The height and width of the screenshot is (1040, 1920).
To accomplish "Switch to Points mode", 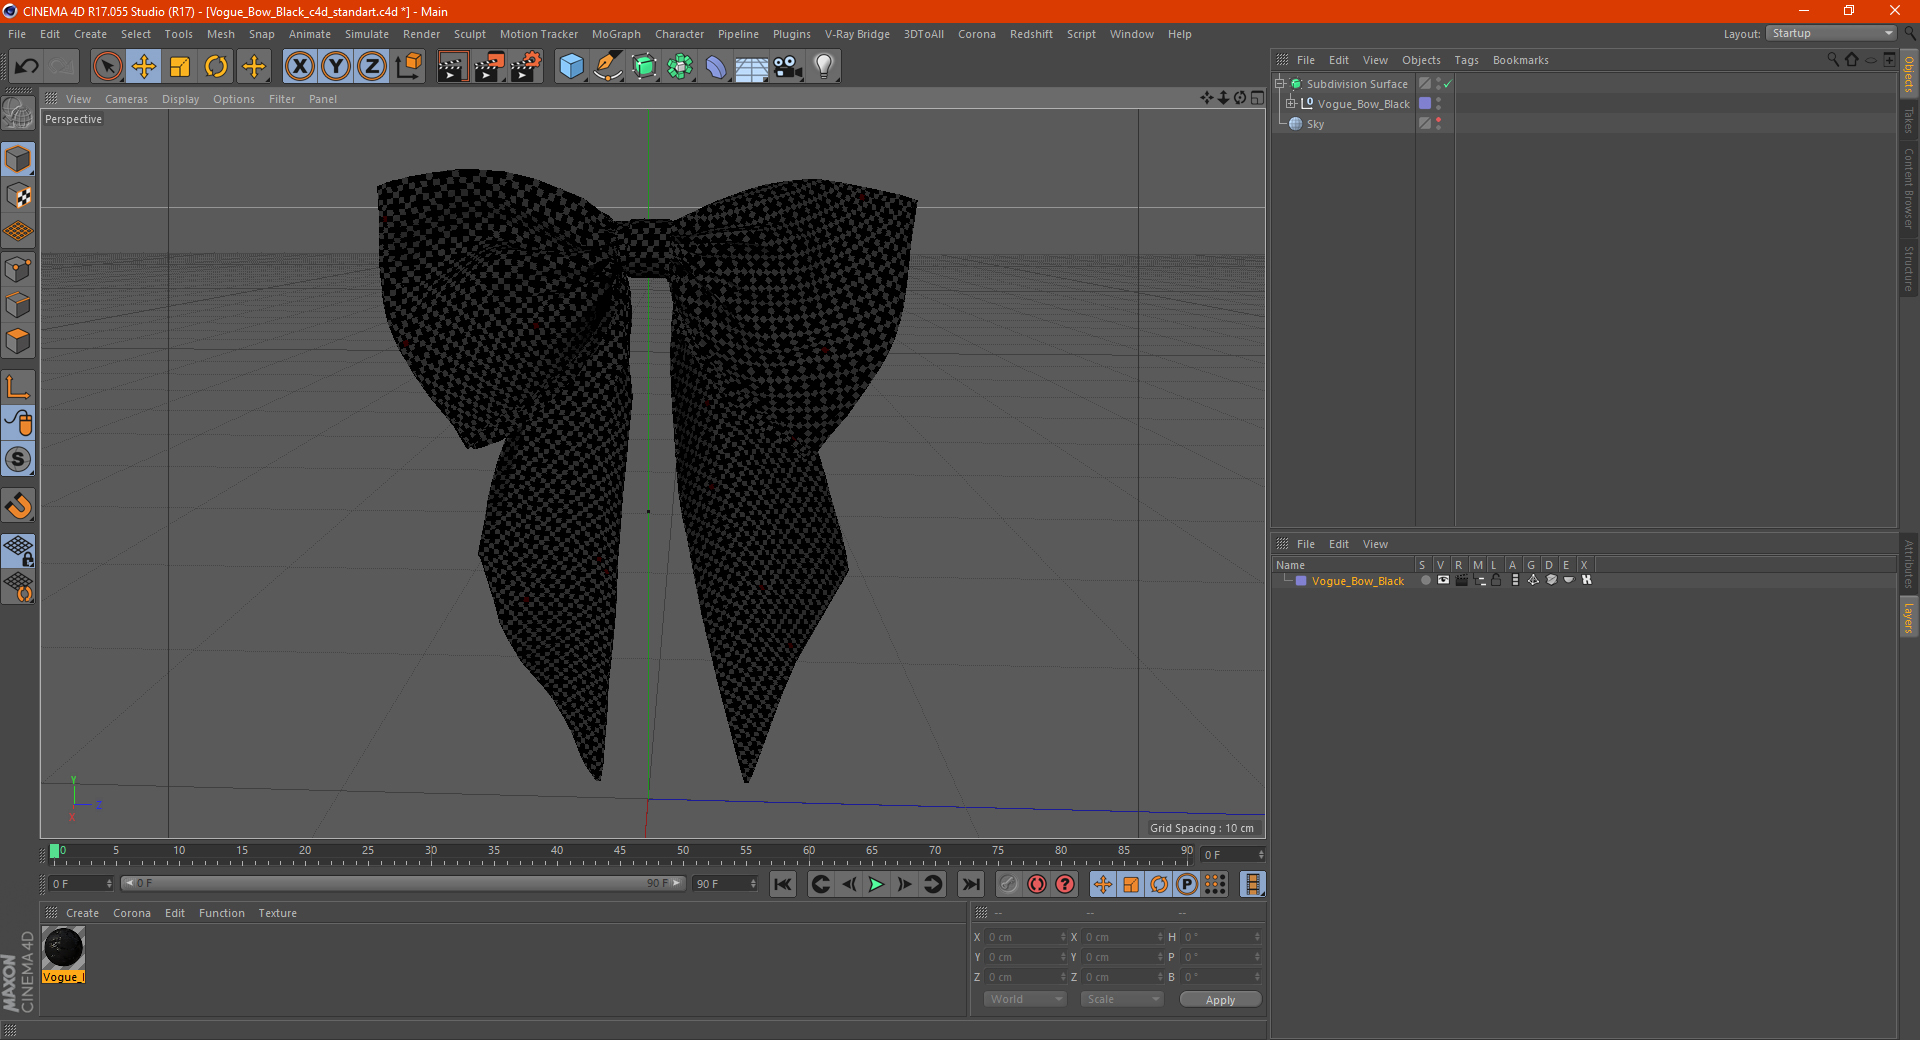I will pyautogui.click(x=18, y=269).
